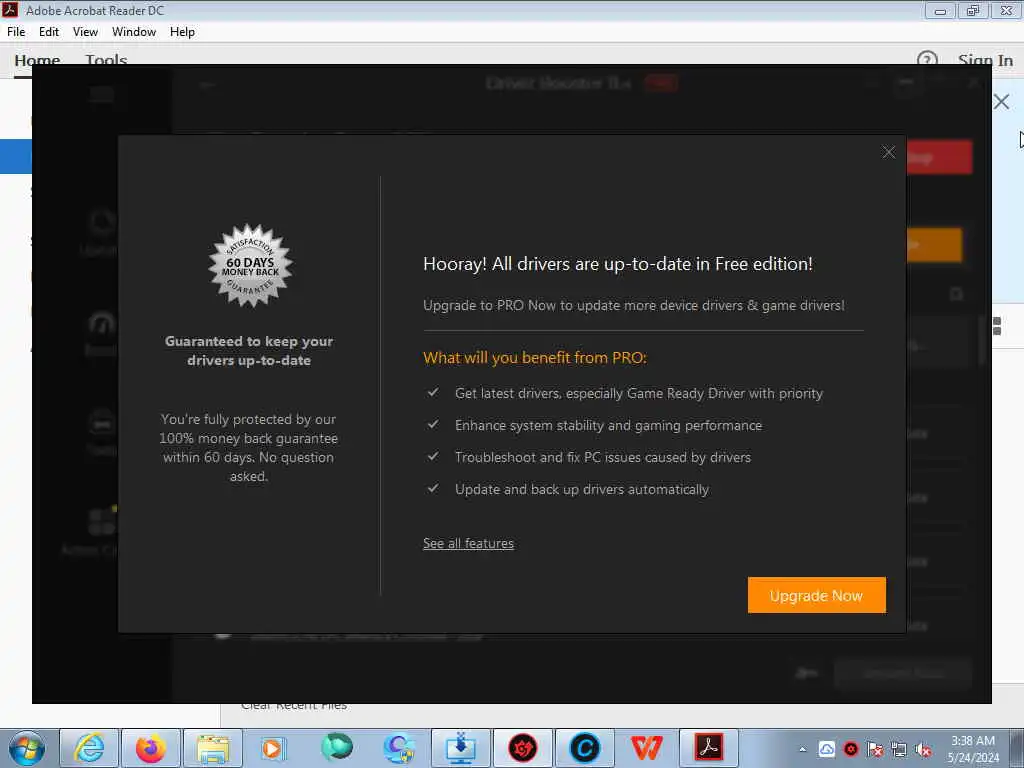Click the Adobe Acrobat title bar logo
This screenshot has width=1024, height=768.
coord(10,10)
